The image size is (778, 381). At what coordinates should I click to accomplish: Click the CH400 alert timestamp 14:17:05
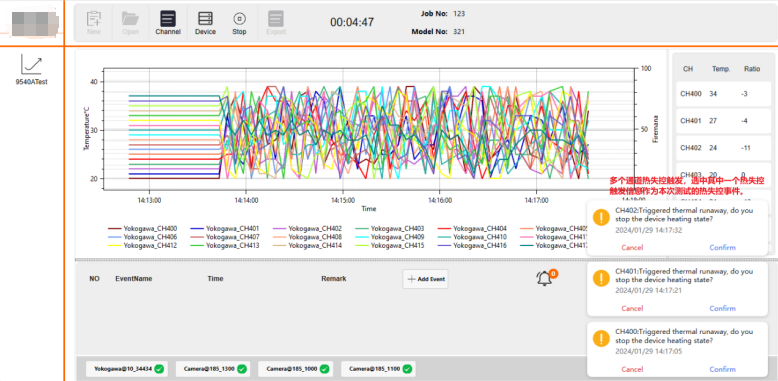[x=648, y=352]
